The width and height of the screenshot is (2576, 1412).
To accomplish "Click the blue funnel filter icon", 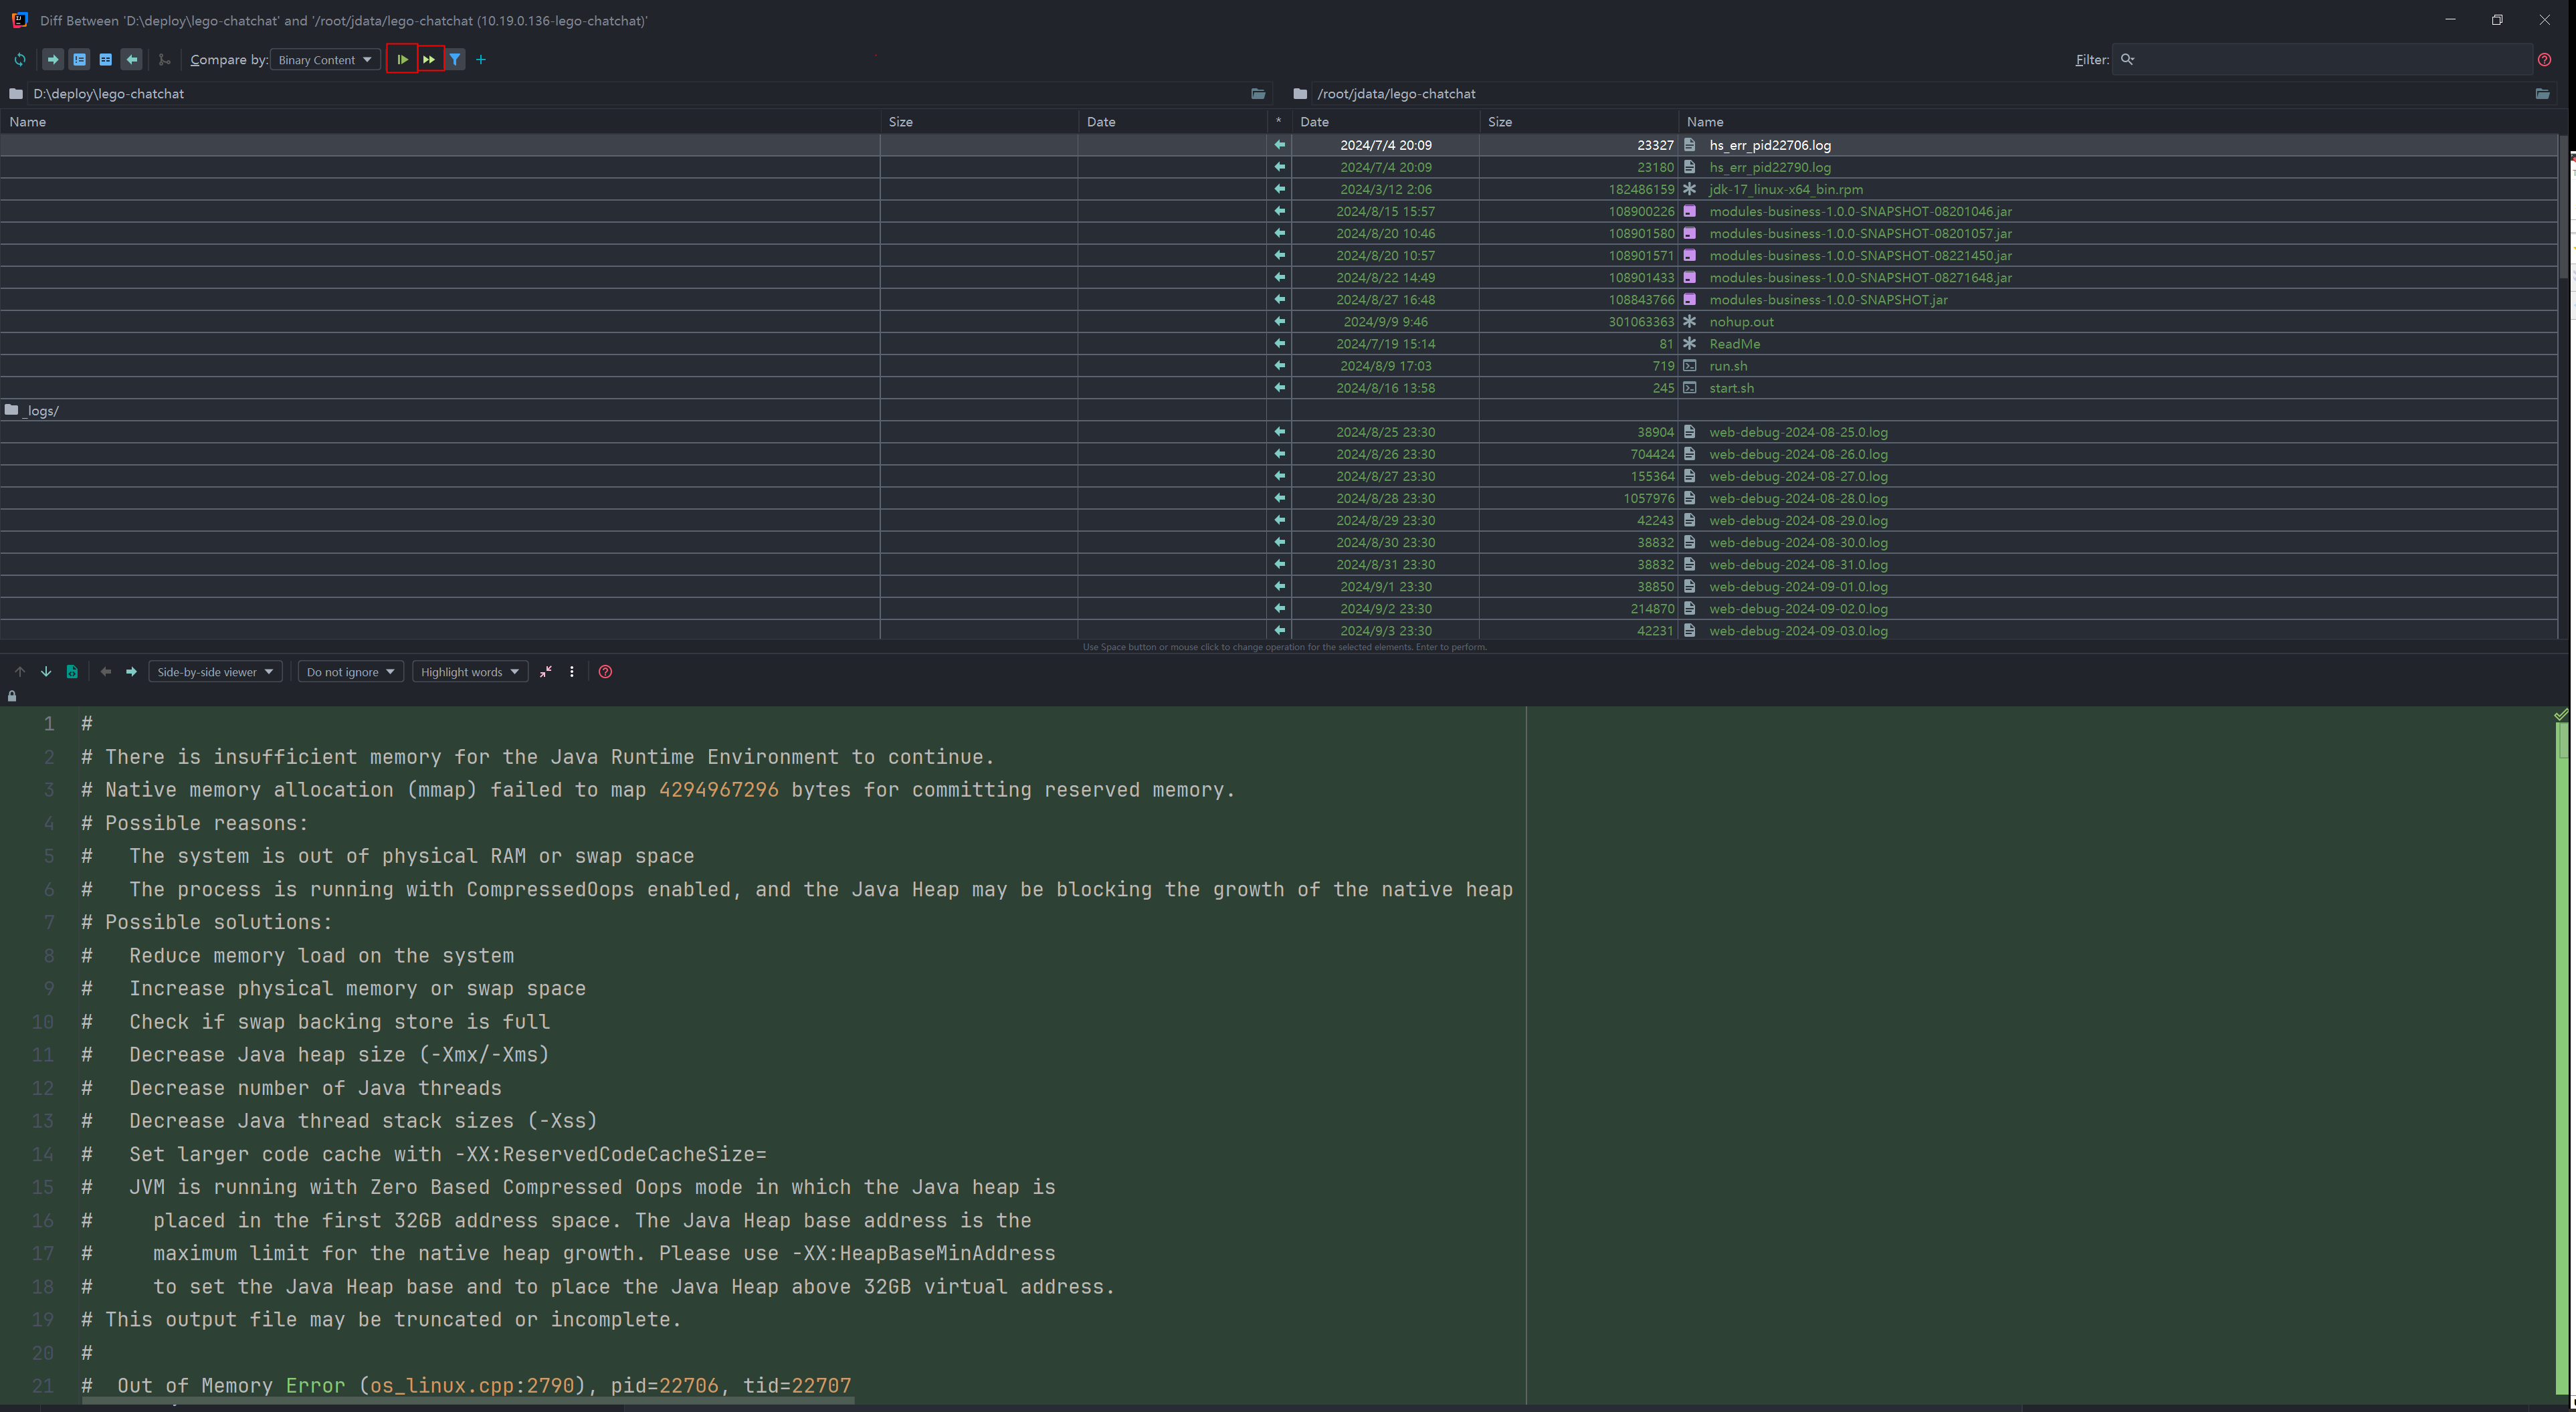I will (x=455, y=60).
